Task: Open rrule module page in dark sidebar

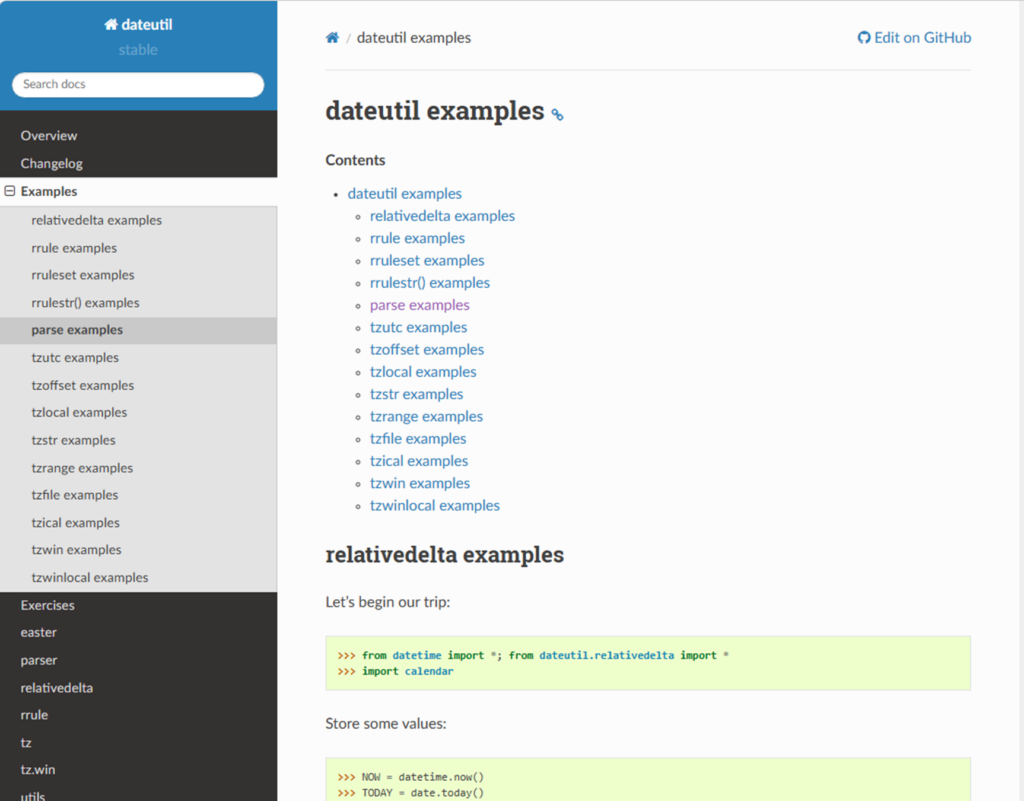Action: pos(34,715)
